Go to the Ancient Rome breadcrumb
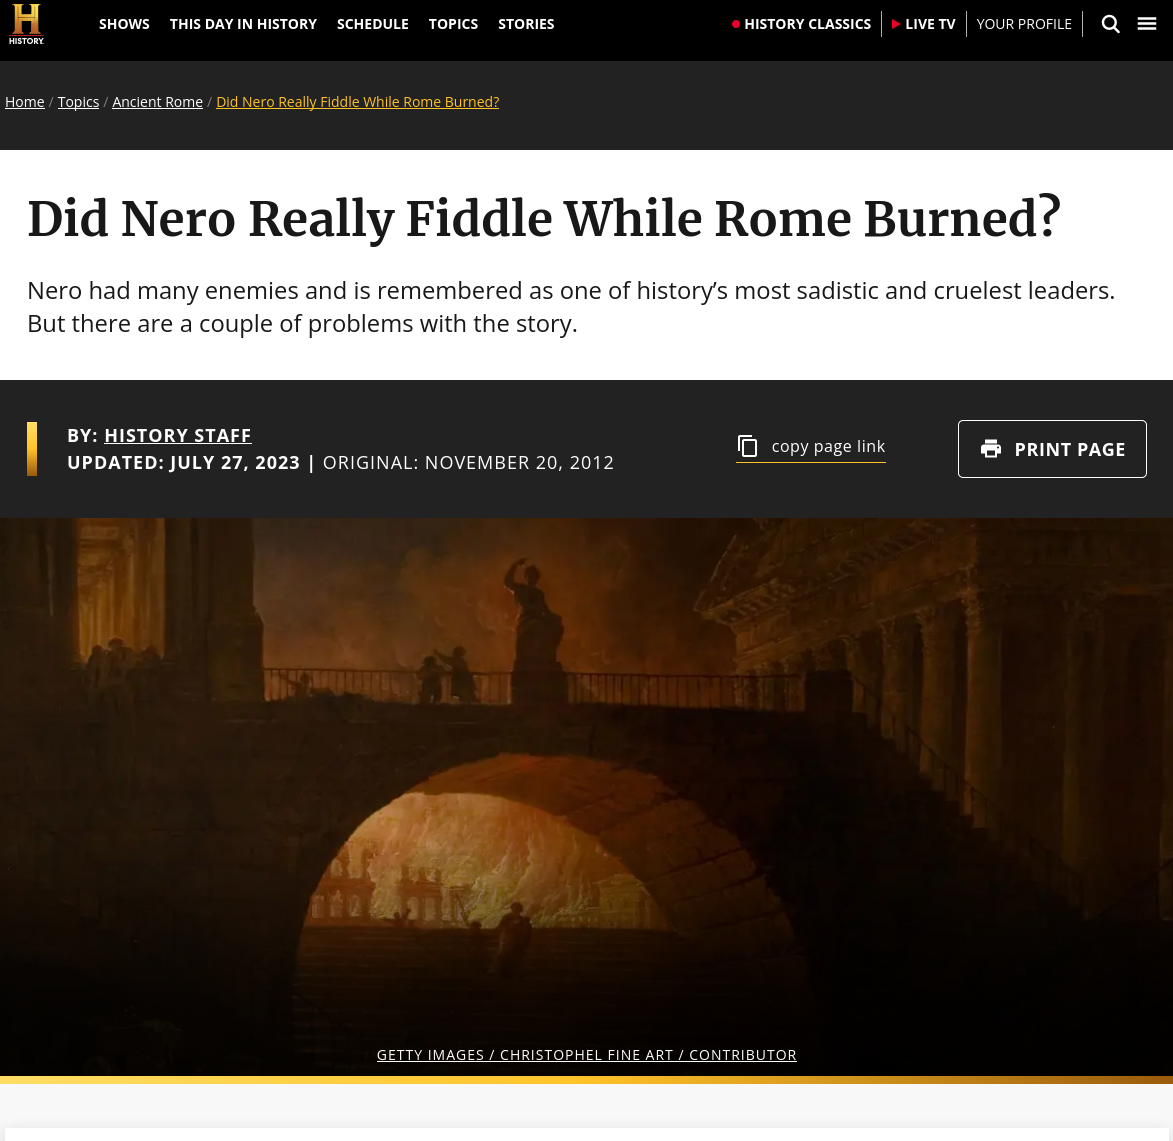This screenshot has width=1173, height=1141. pos(157,102)
